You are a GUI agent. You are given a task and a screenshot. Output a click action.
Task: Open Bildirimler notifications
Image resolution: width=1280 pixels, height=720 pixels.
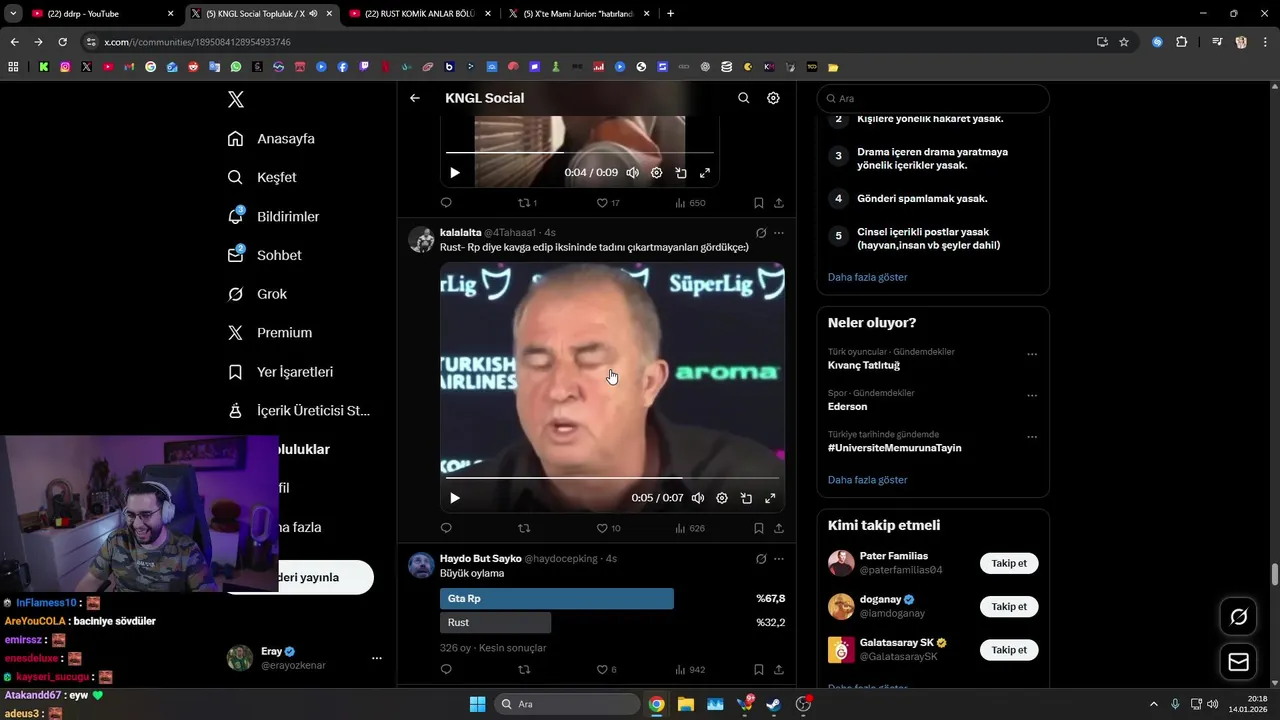273,216
